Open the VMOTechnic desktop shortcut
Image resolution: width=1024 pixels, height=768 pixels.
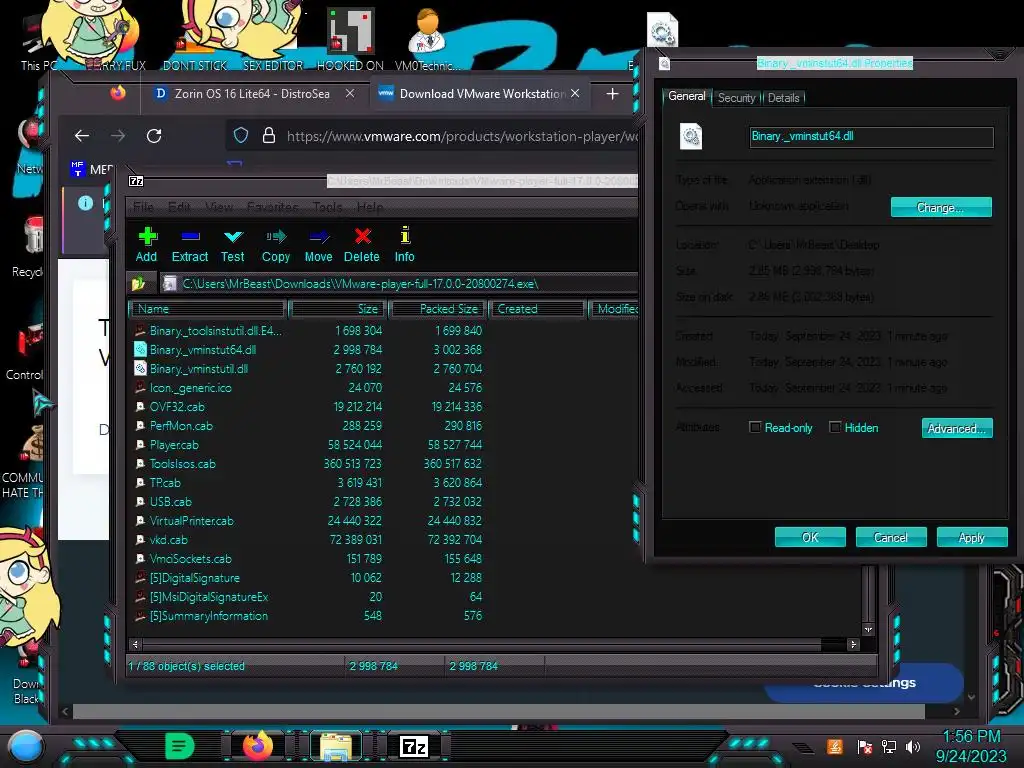click(x=427, y=39)
